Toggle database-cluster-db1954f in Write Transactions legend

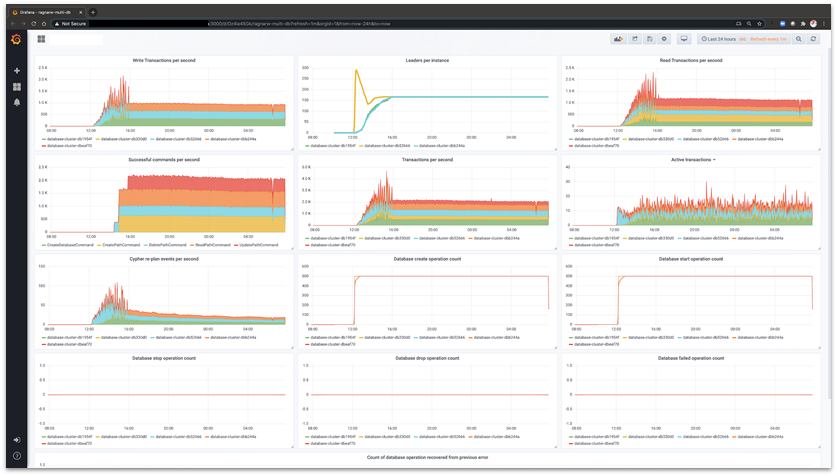point(69,139)
